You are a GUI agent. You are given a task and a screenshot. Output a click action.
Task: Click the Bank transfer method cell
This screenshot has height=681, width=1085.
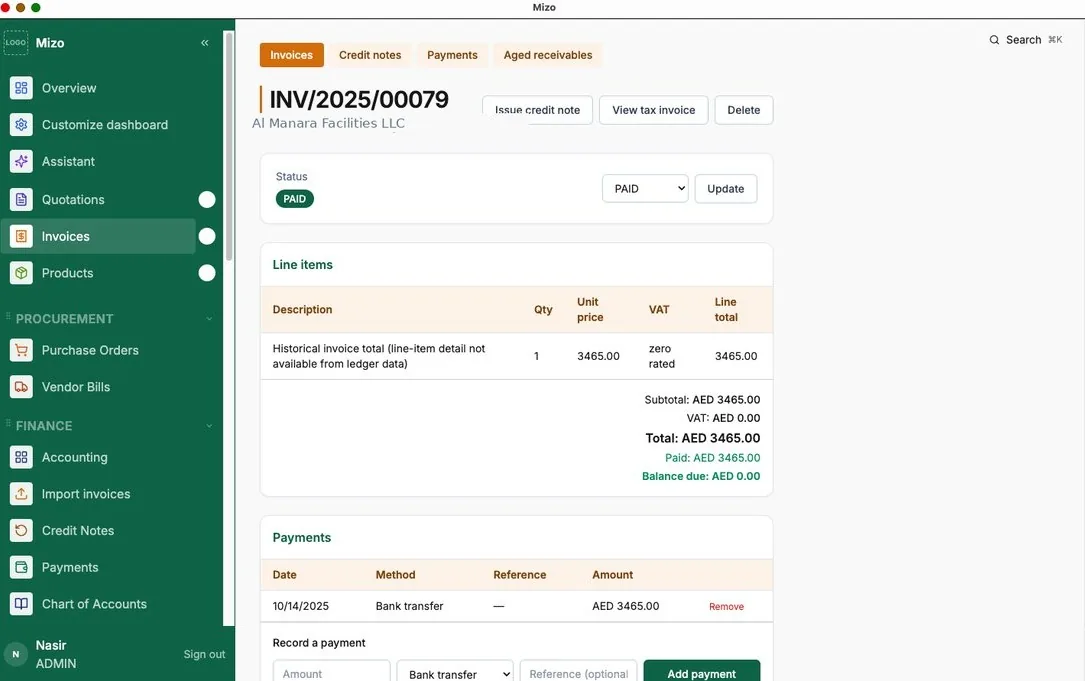409,606
